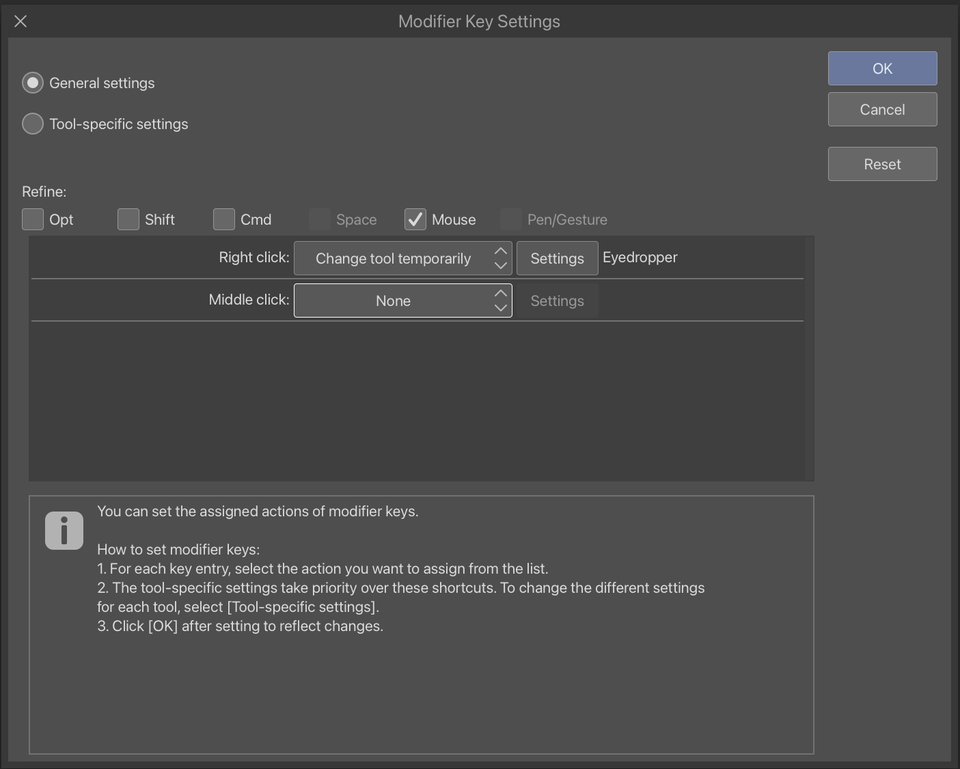
Task: Close the Modifier Key Settings dialog
Action: pos(20,21)
